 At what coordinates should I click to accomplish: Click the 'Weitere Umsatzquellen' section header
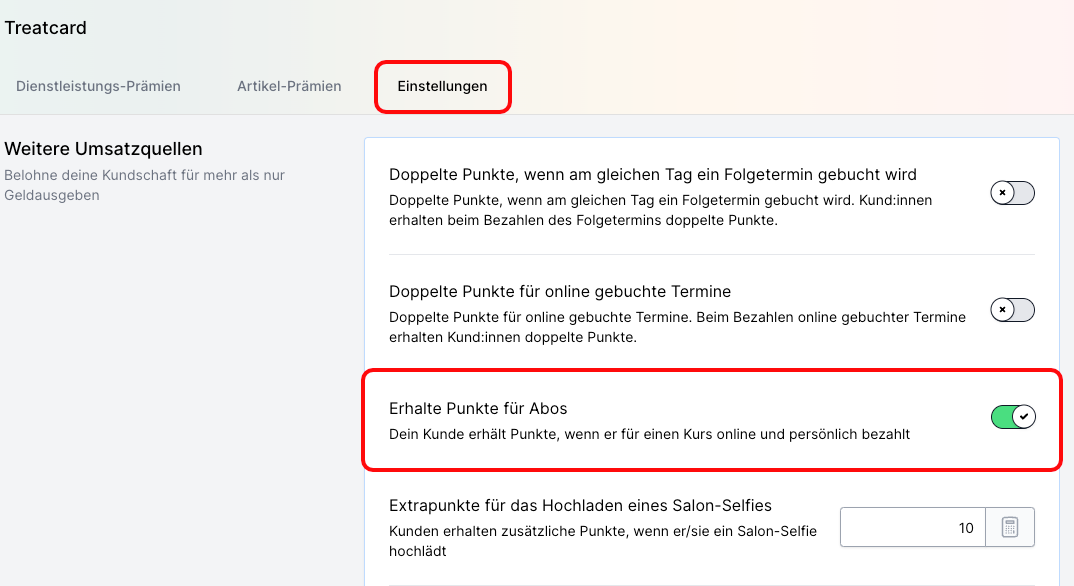104,148
